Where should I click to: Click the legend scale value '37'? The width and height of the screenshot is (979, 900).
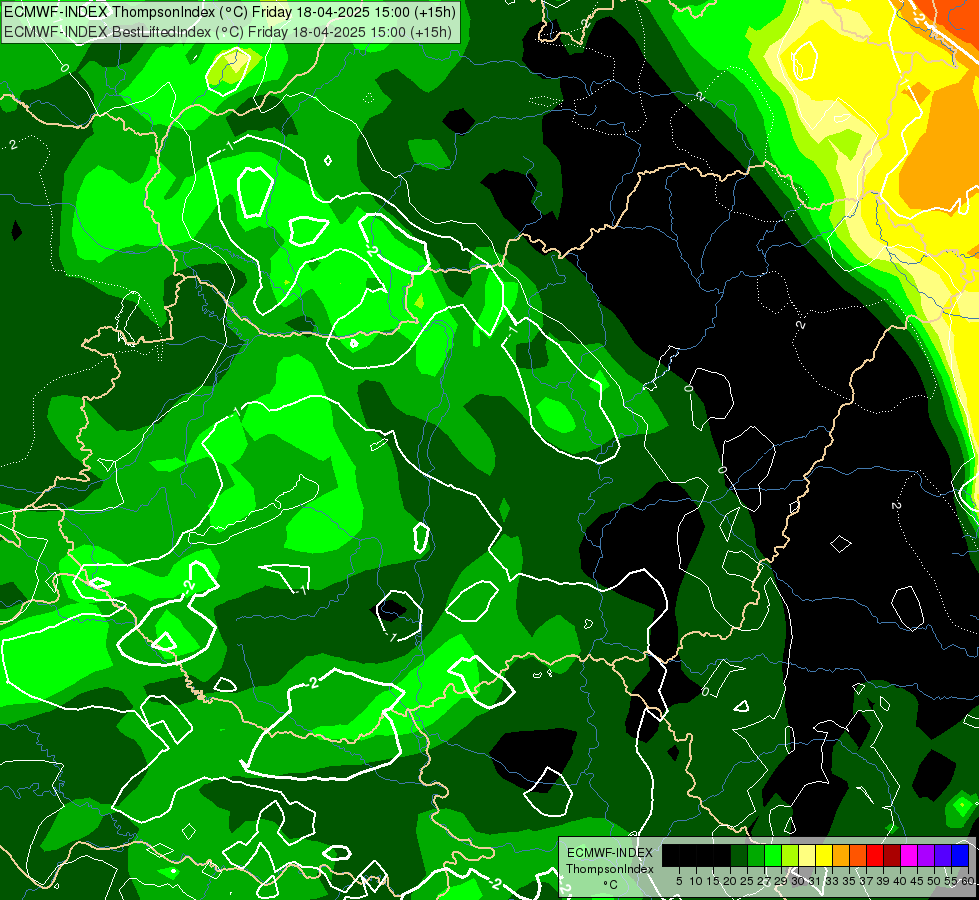(867, 881)
